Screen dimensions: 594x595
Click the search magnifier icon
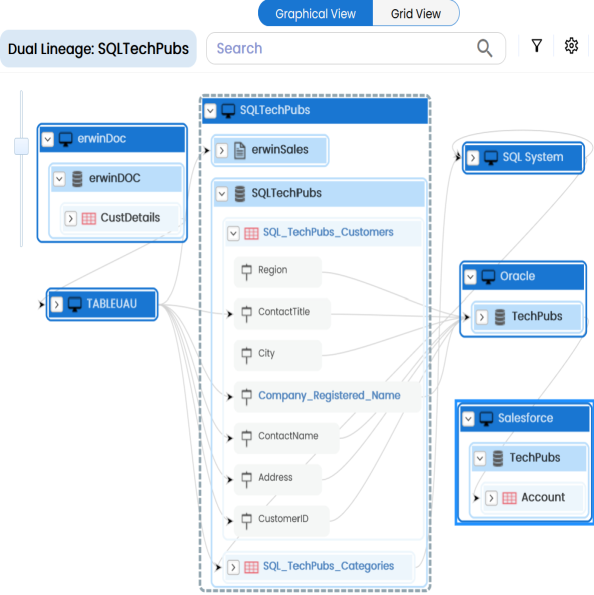[484, 48]
